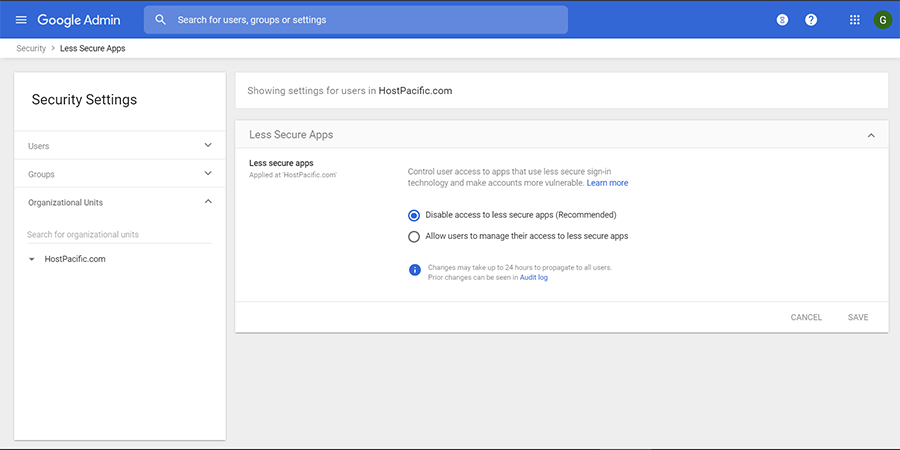Viewport: 900px width, 450px height.
Task: Open the main hamburger menu
Action: pos(21,20)
